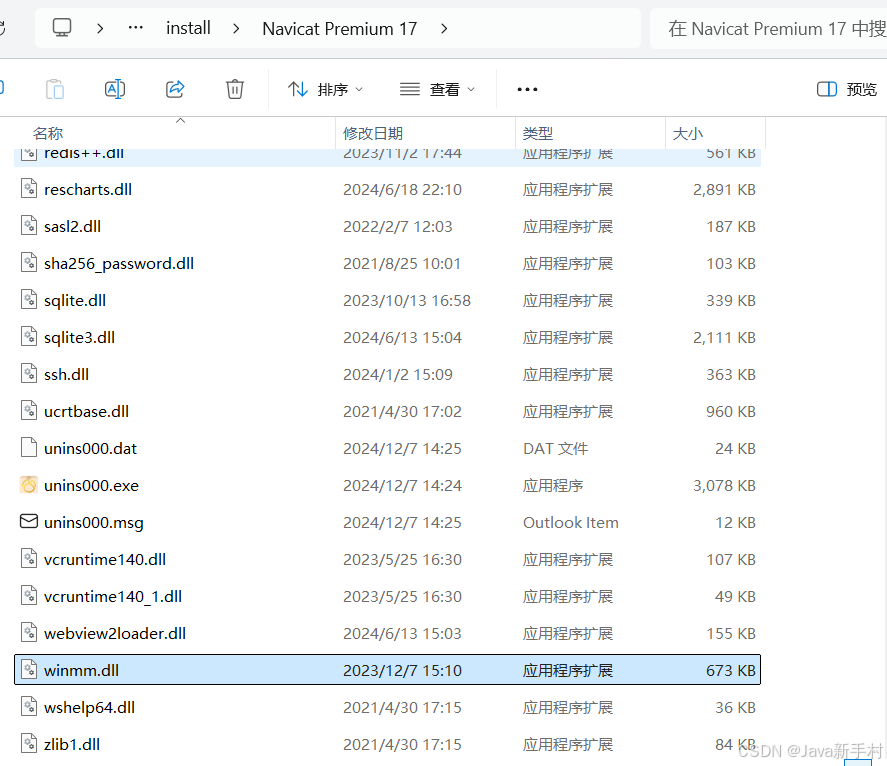Click chevron after Navicat Premium 17 breadcrumb
This screenshot has width=887, height=766.
point(444,28)
